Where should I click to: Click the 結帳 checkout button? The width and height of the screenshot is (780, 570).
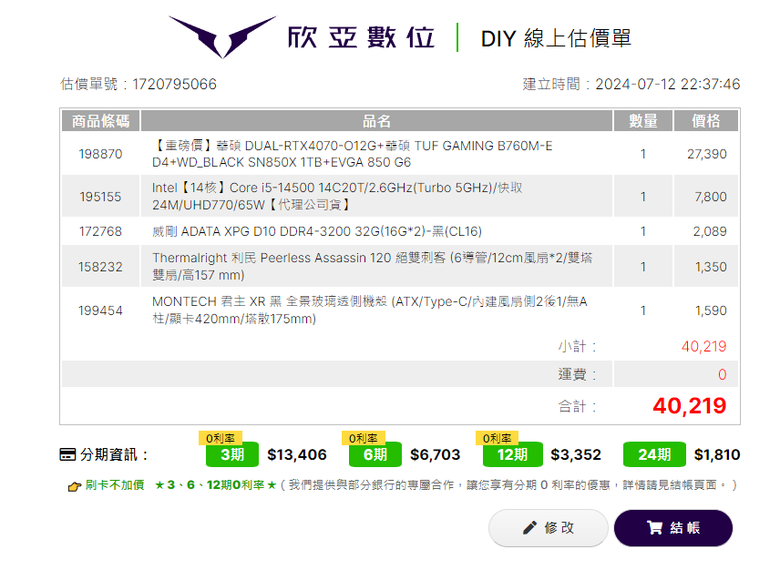pos(673,528)
